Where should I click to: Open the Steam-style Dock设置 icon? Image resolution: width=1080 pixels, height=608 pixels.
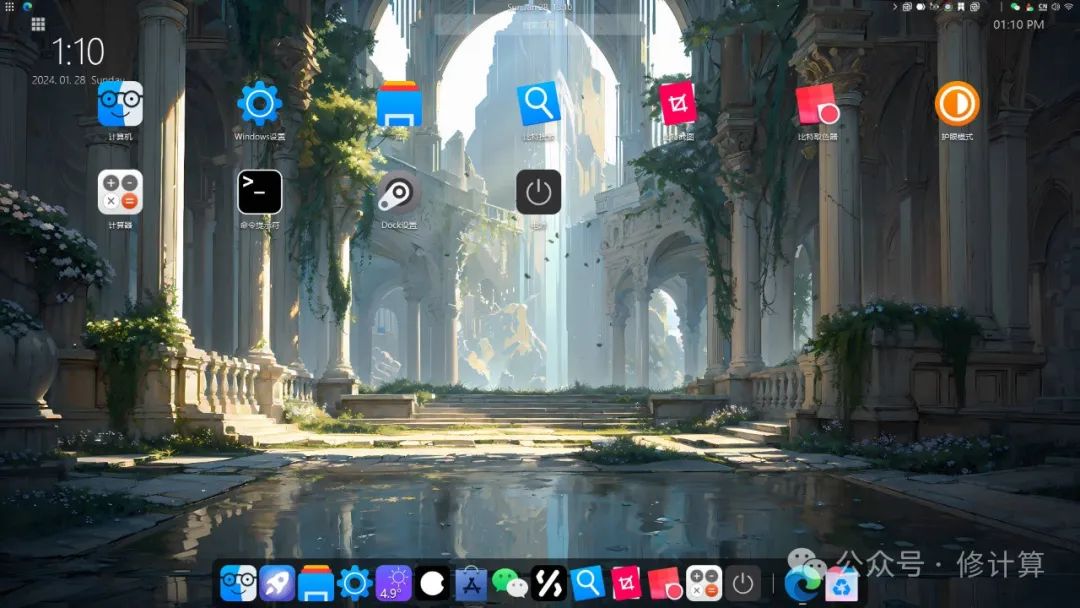pyautogui.click(x=398, y=194)
